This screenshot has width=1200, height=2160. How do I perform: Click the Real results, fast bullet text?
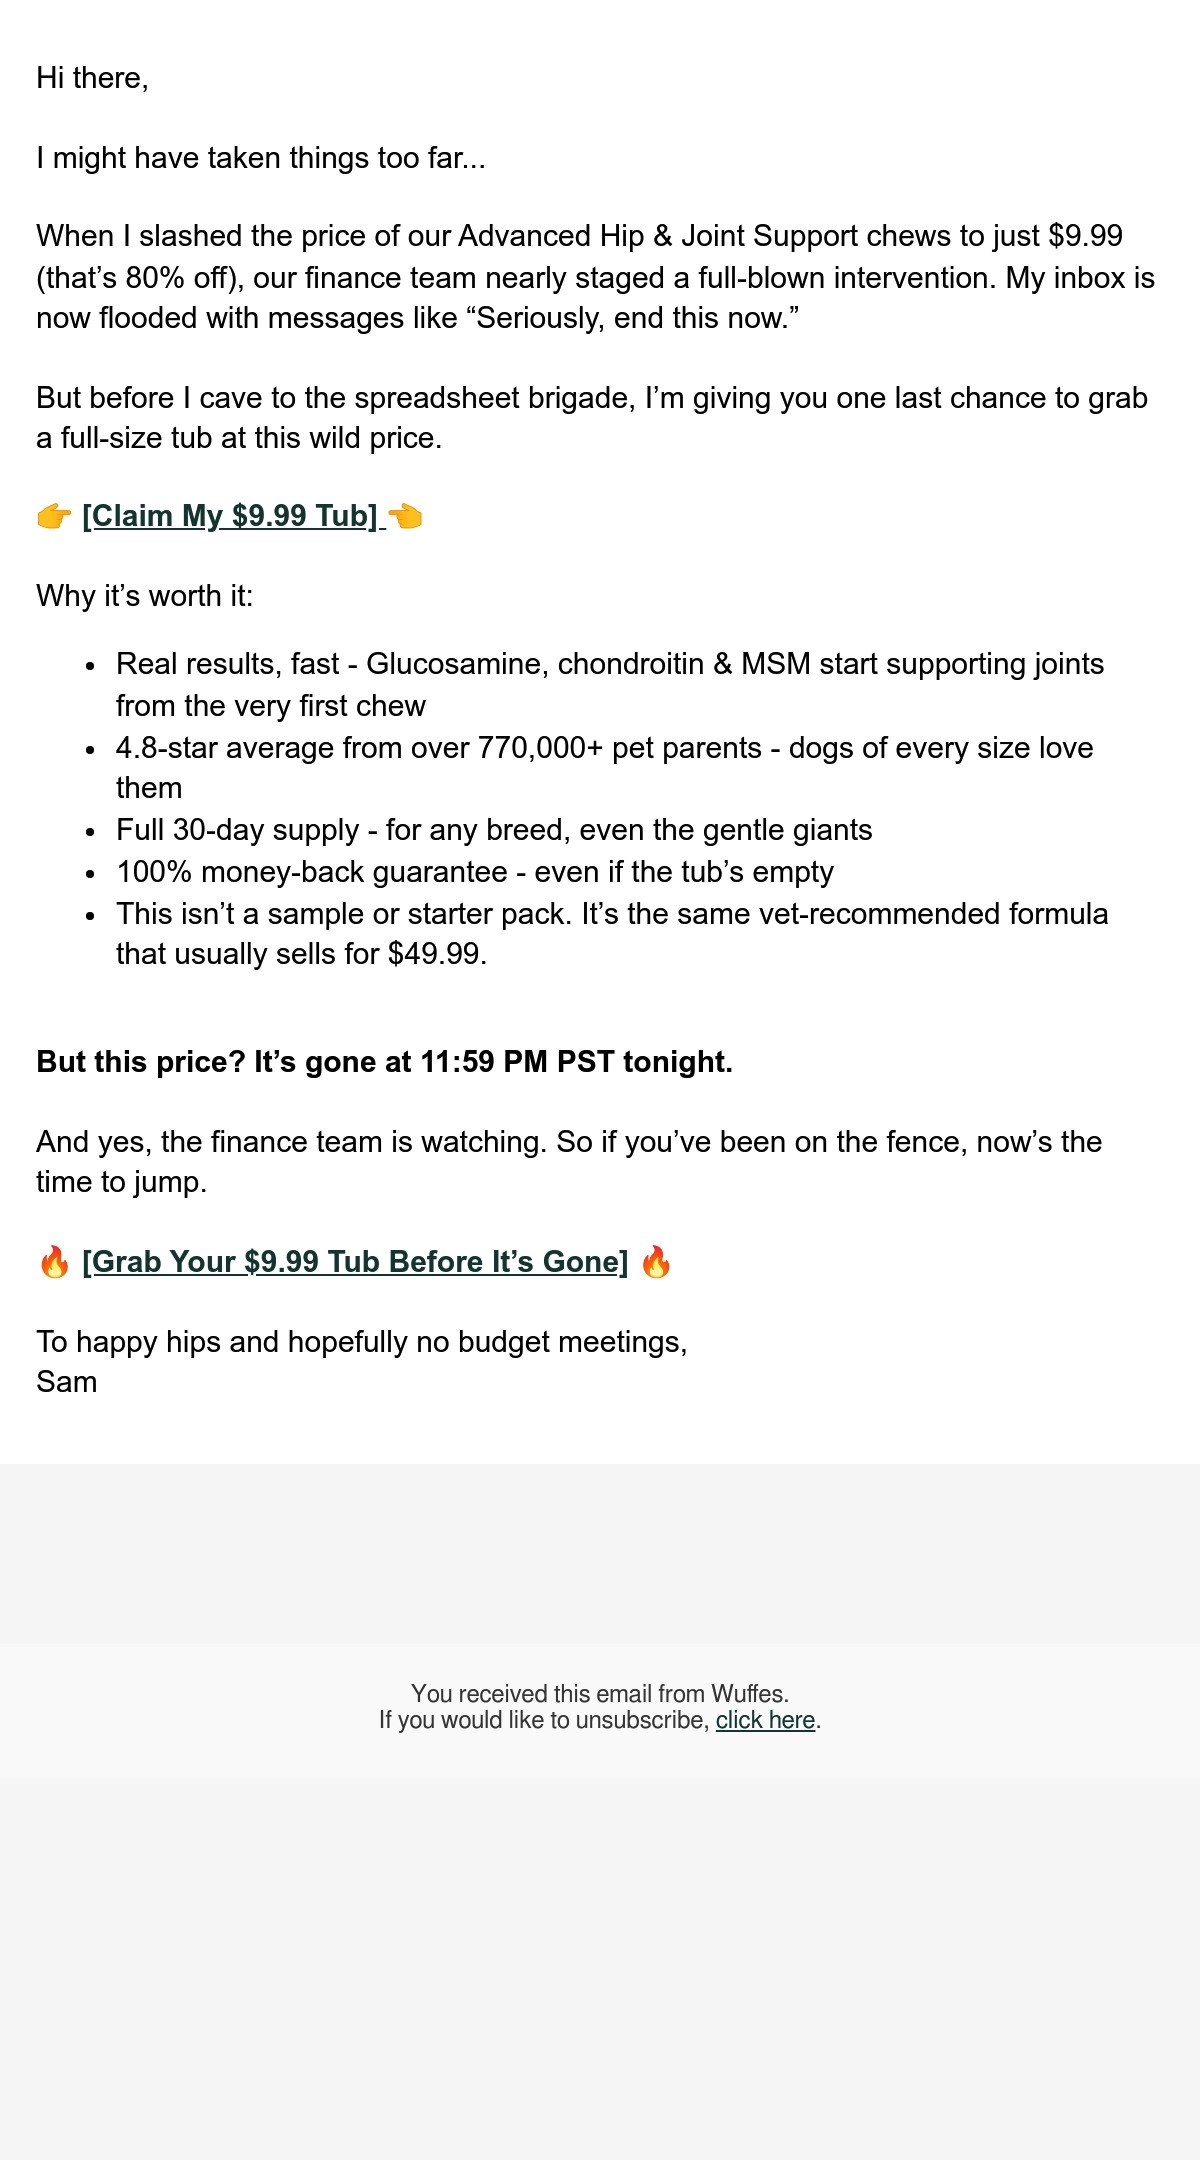coord(610,685)
